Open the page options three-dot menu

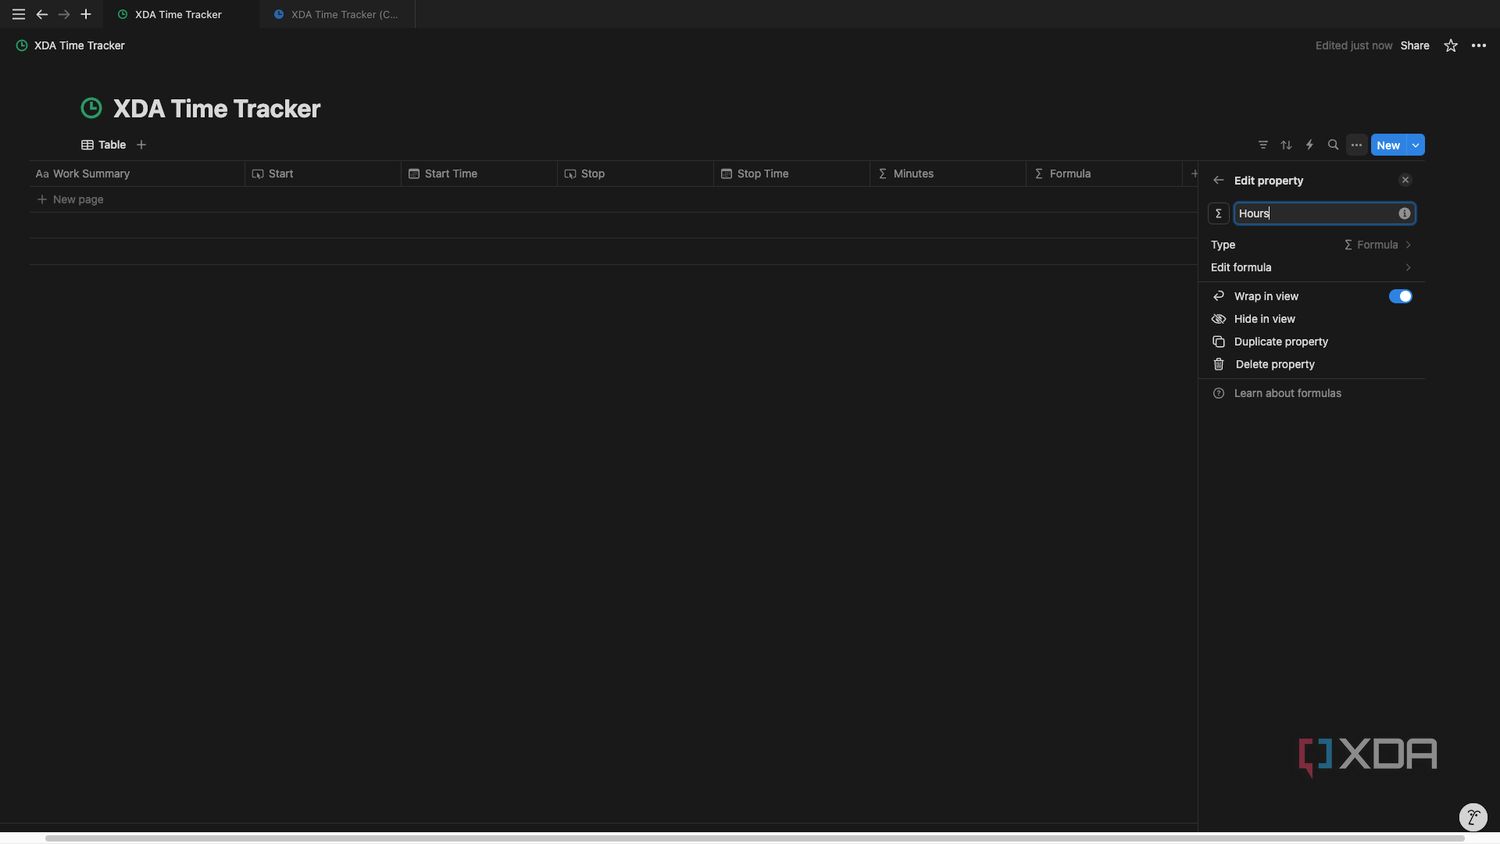[x=1479, y=45]
